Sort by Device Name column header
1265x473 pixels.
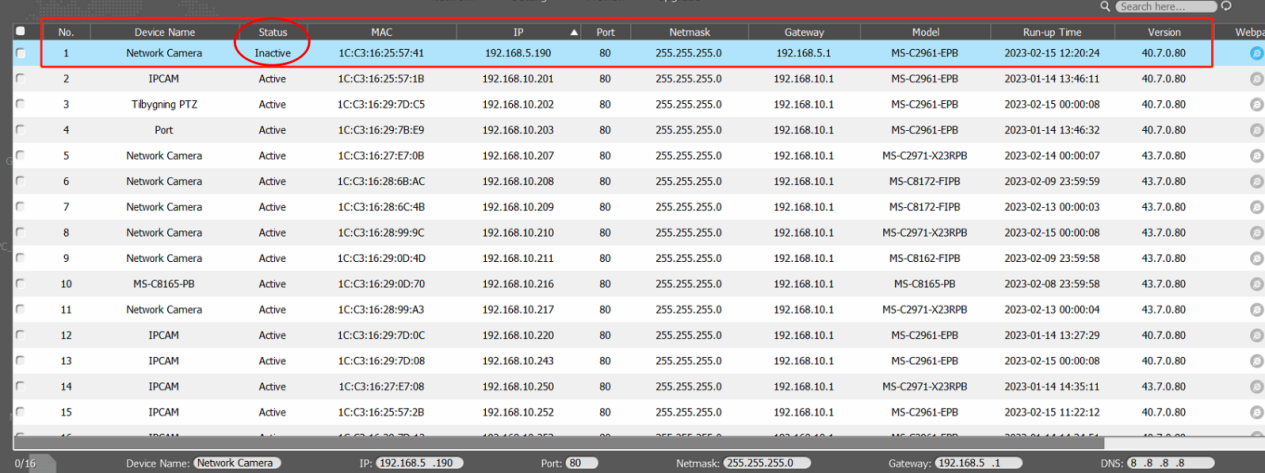[164, 32]
